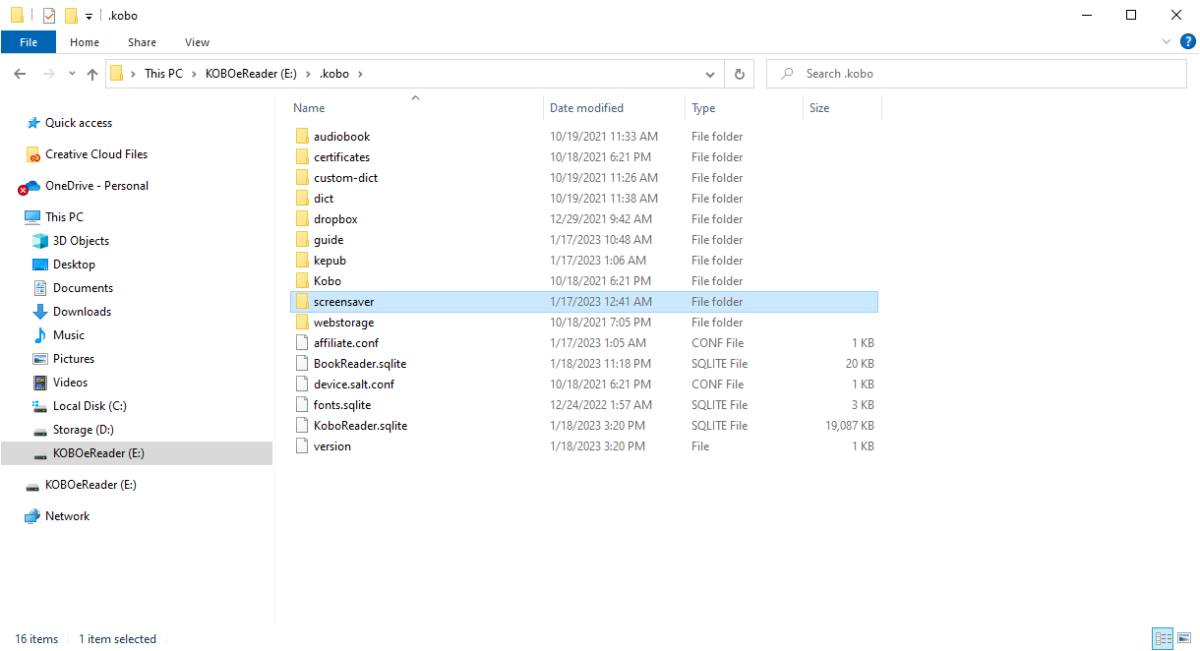Select the dict folder icon
This screenshot has width=1200, height=651.
pyautogui.click(x=303, y=198)
